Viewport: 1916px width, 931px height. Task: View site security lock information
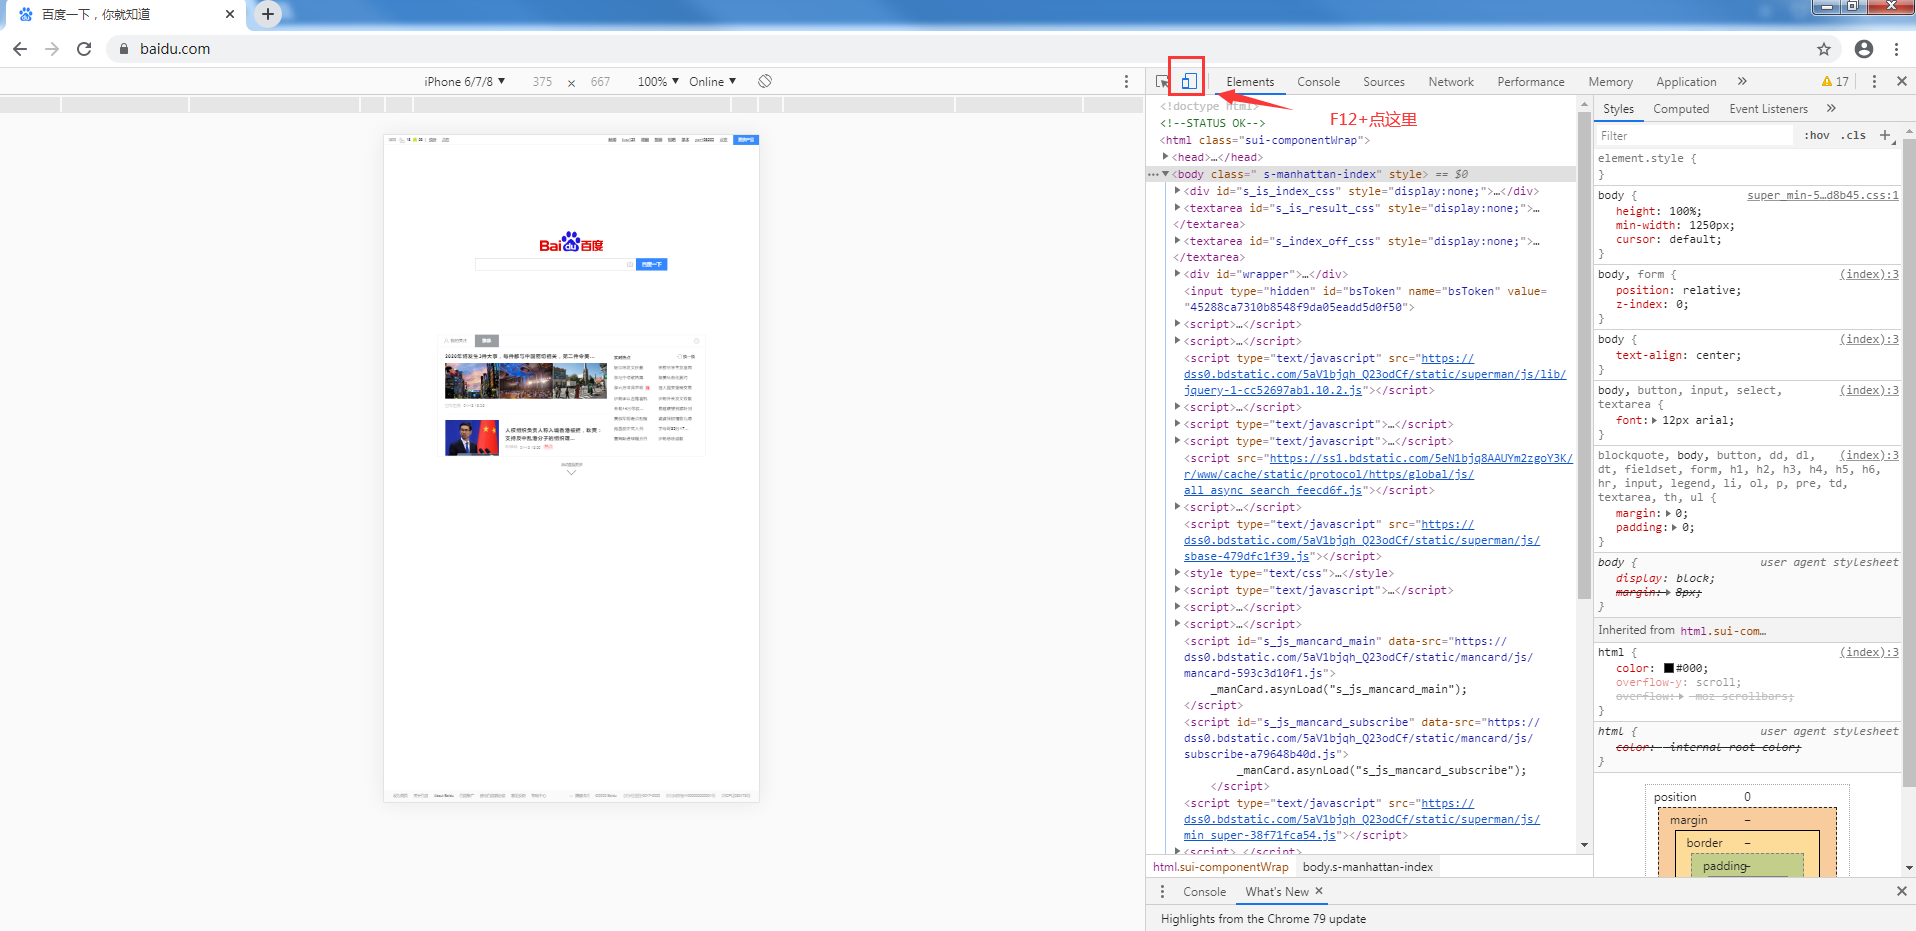pos(124,48)
